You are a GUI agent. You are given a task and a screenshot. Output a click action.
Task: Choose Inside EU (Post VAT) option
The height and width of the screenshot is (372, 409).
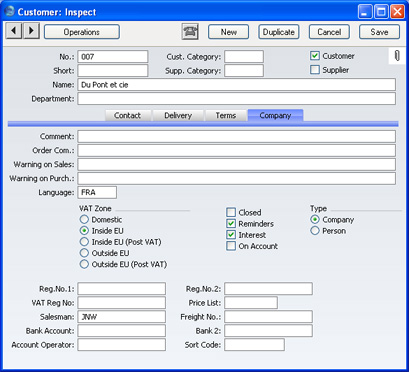tap(84, 242)
